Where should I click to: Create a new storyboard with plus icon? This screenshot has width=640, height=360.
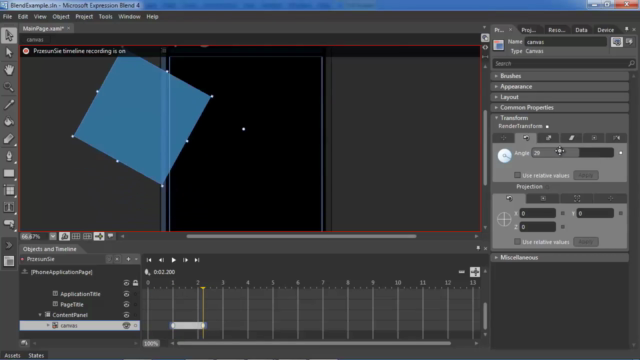[x=128, y=259]
